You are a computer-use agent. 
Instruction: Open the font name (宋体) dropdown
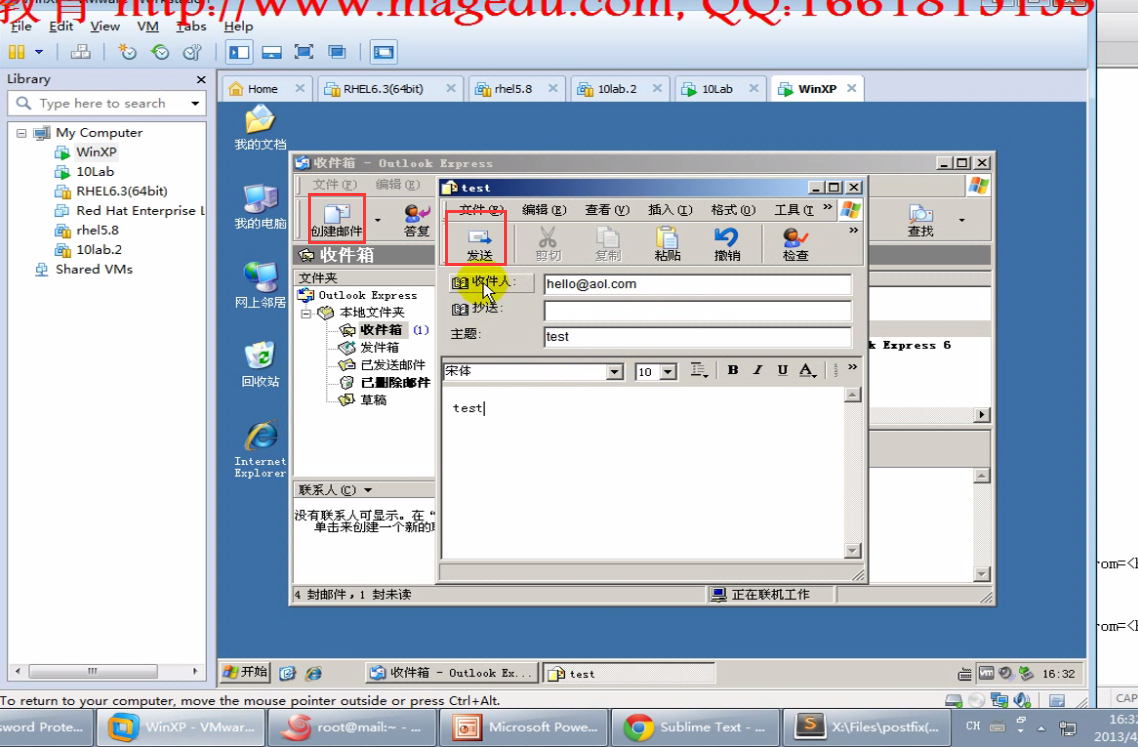(x=615, y=372)
